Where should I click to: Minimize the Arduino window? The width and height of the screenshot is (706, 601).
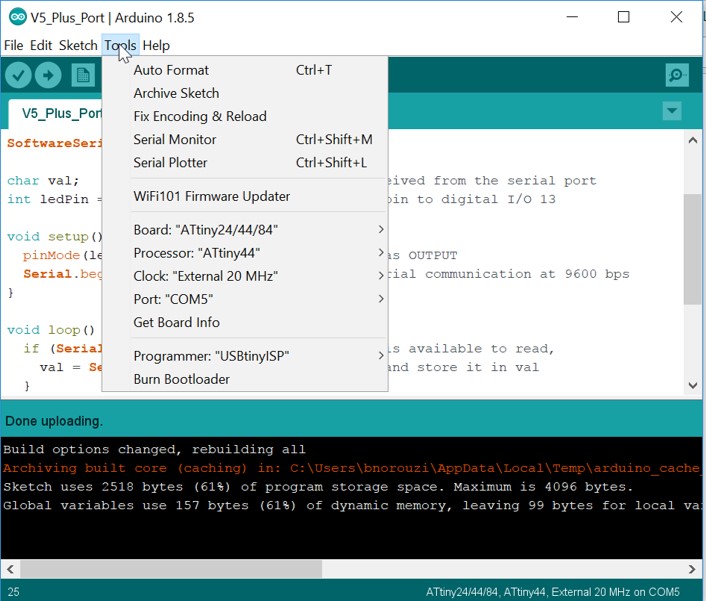tap(572, 17)
